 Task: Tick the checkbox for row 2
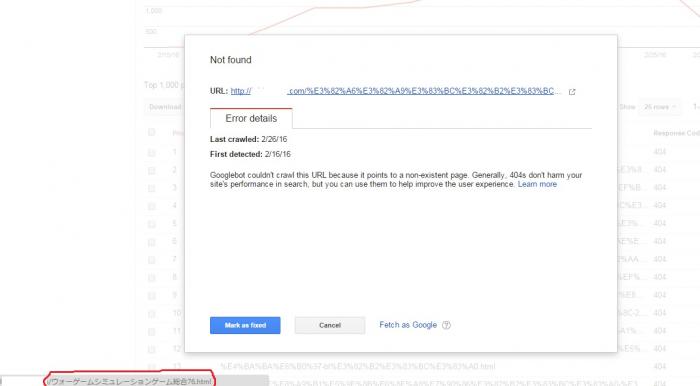[152, 170]
